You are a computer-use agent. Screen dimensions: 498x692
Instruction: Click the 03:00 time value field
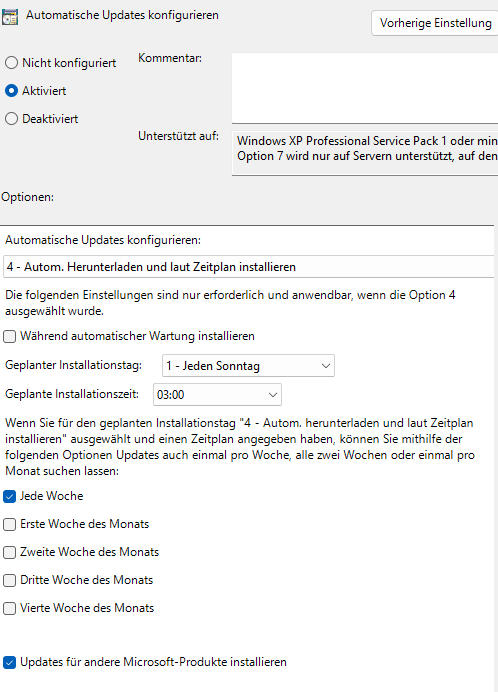tap(217, 395)
